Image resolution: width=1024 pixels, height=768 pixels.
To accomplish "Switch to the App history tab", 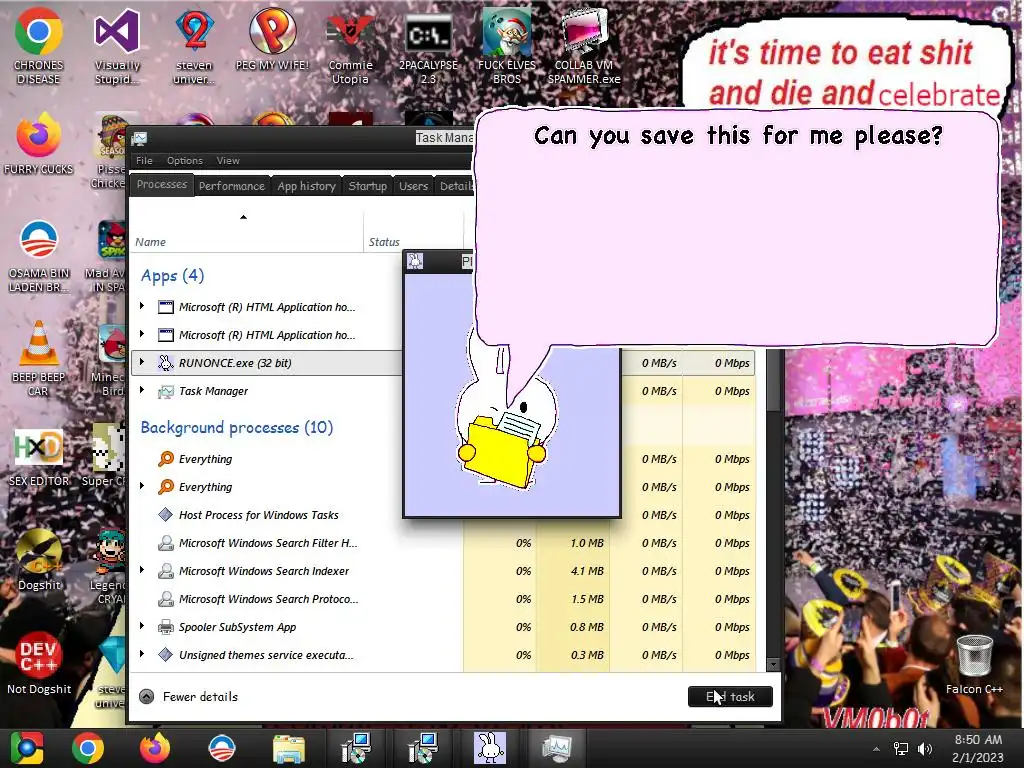I will (306, 186).
